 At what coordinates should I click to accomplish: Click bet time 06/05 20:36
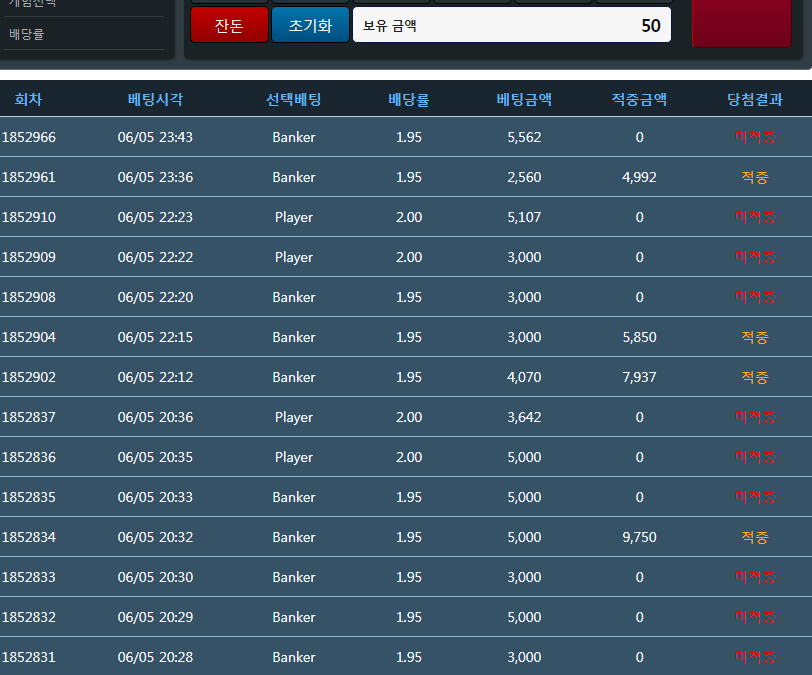pyautogui.click(x=155, y=417)
